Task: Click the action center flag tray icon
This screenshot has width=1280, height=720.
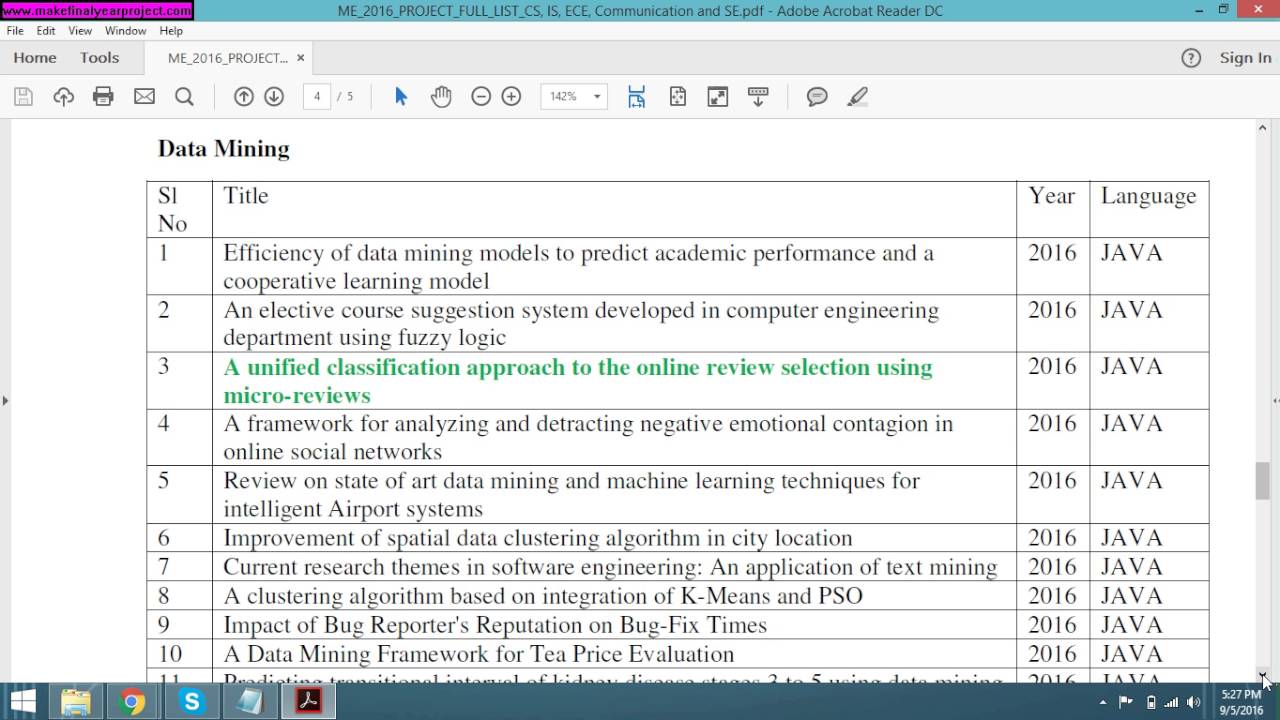Action: click(1126, 702)
